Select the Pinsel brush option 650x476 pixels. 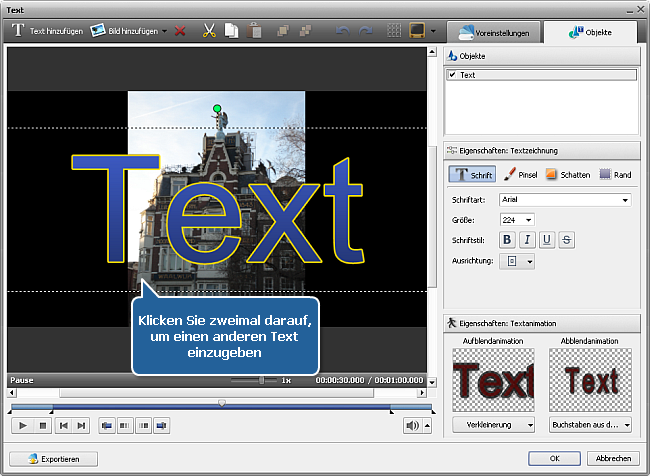(520, 174)
